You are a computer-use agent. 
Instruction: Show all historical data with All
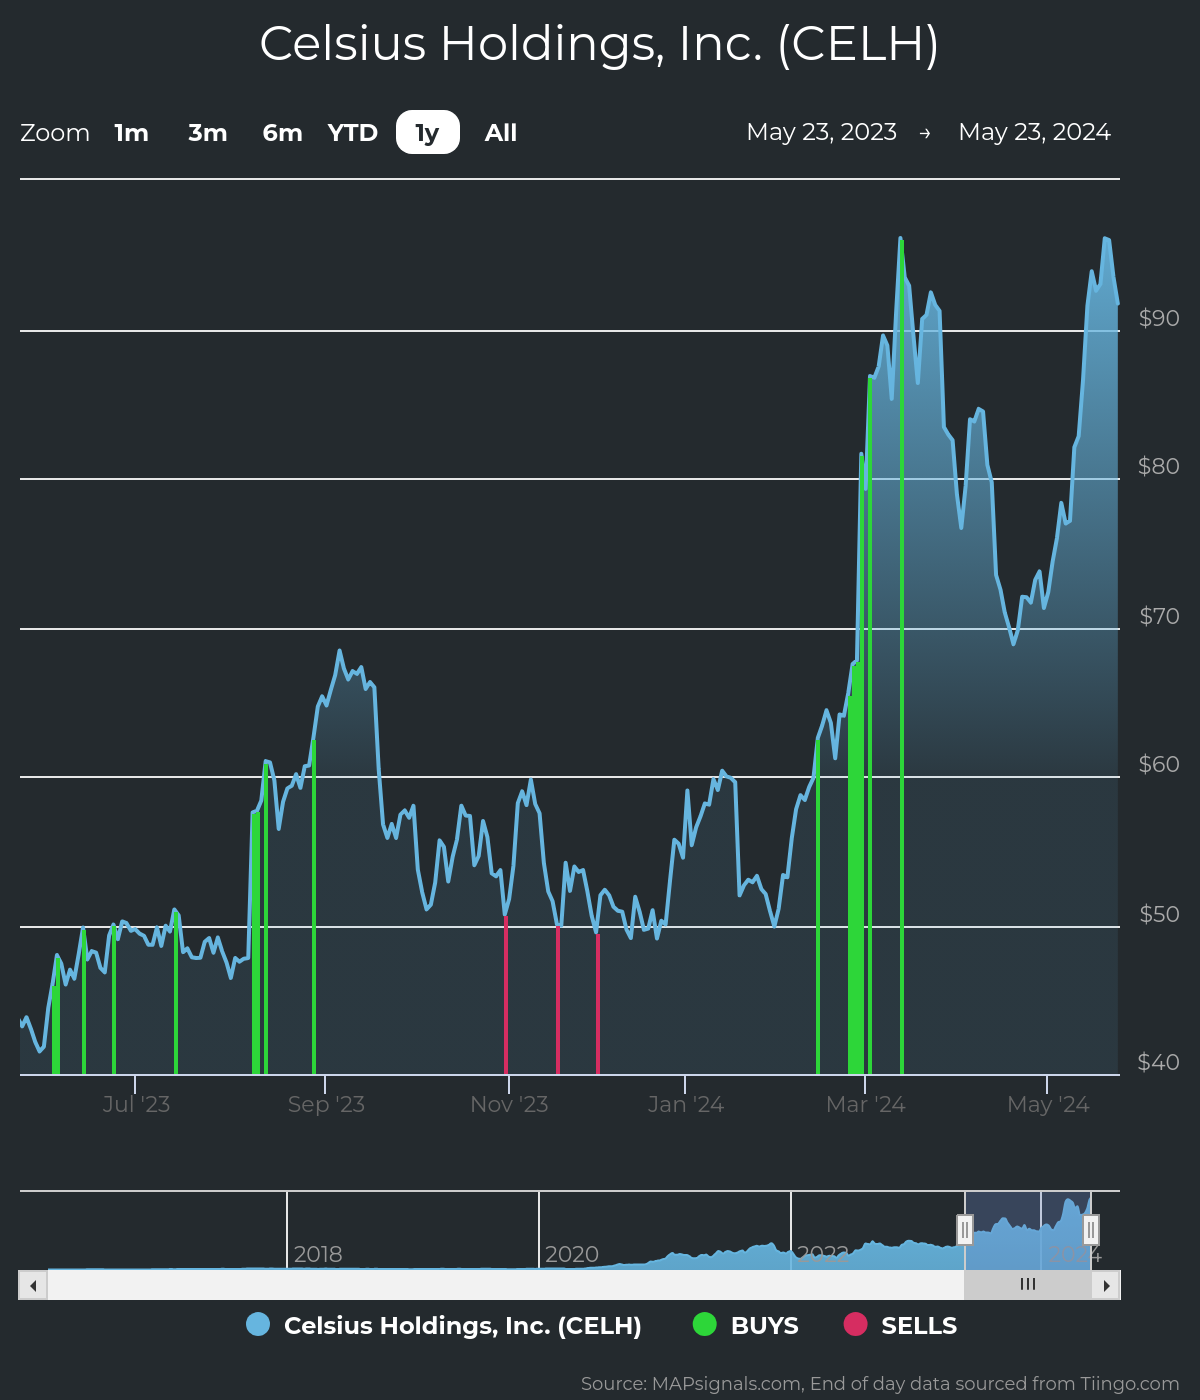click(x=500, y=132)
